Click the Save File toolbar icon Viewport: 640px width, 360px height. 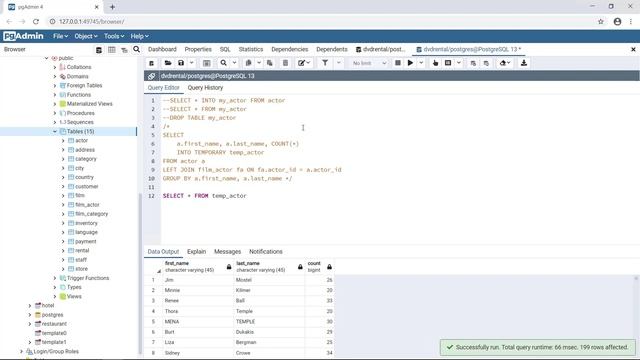tap(181, 63)
